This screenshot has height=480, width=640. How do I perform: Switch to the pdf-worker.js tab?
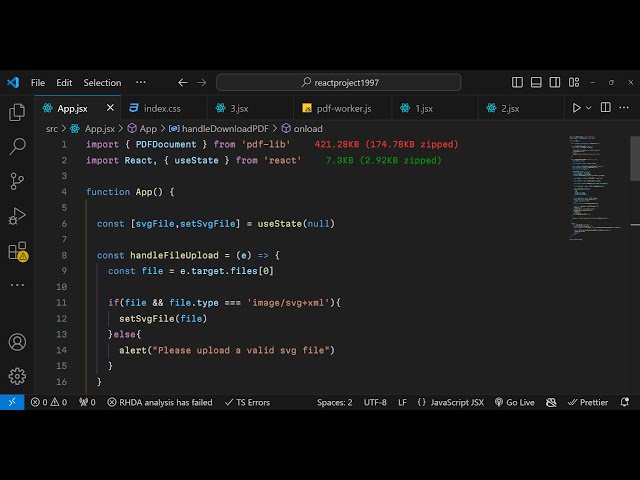(x=335, y=108)
